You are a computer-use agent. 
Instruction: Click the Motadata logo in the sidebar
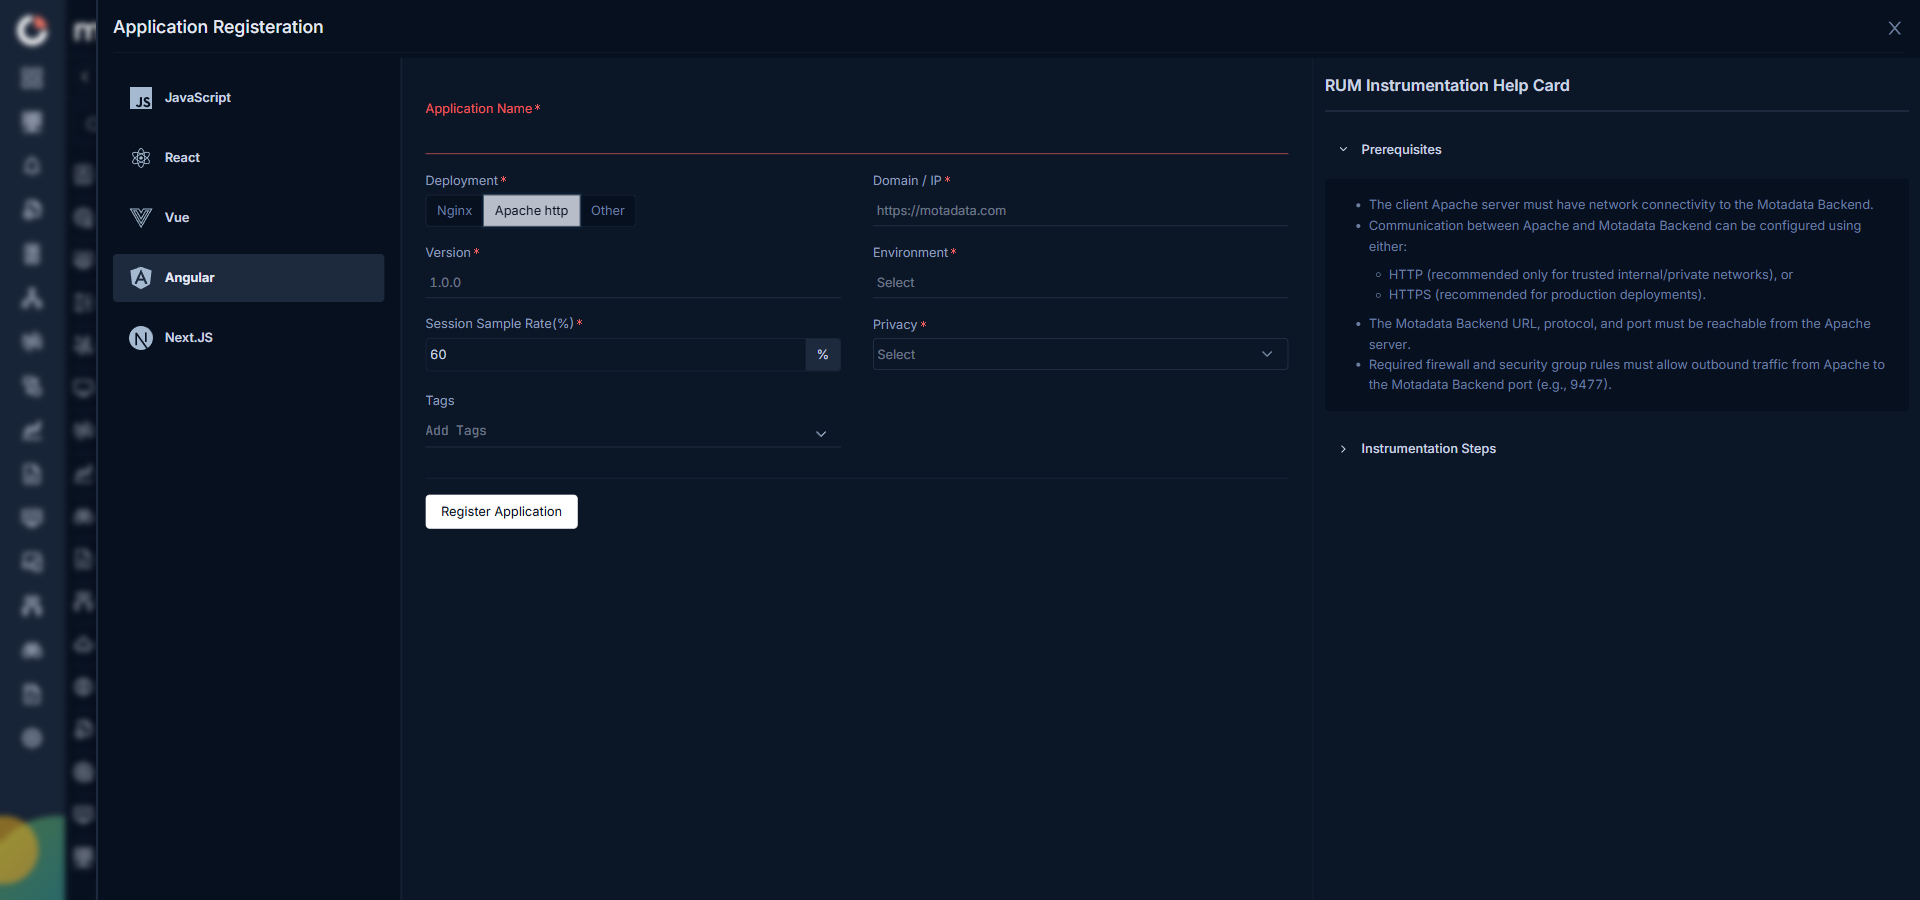(32, 30)
